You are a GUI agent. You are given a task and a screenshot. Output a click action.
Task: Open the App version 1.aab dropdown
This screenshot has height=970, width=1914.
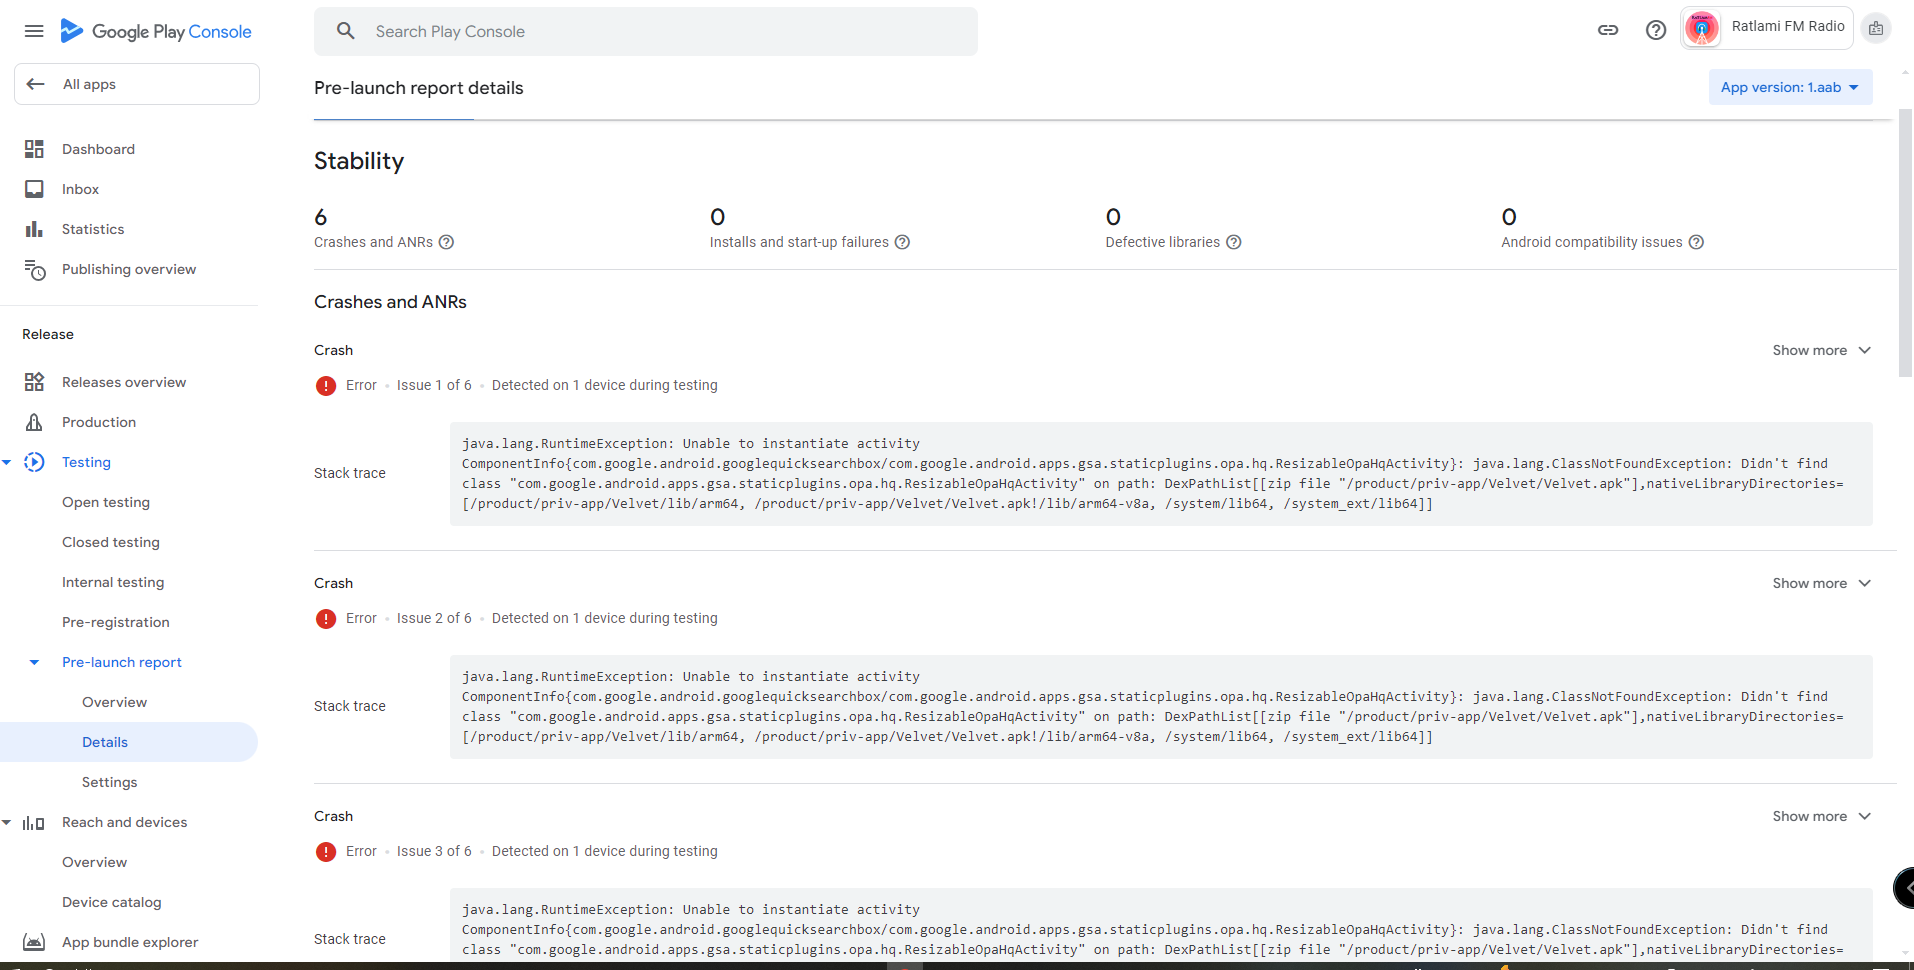pyautogui.click(x=1789, y=87)
